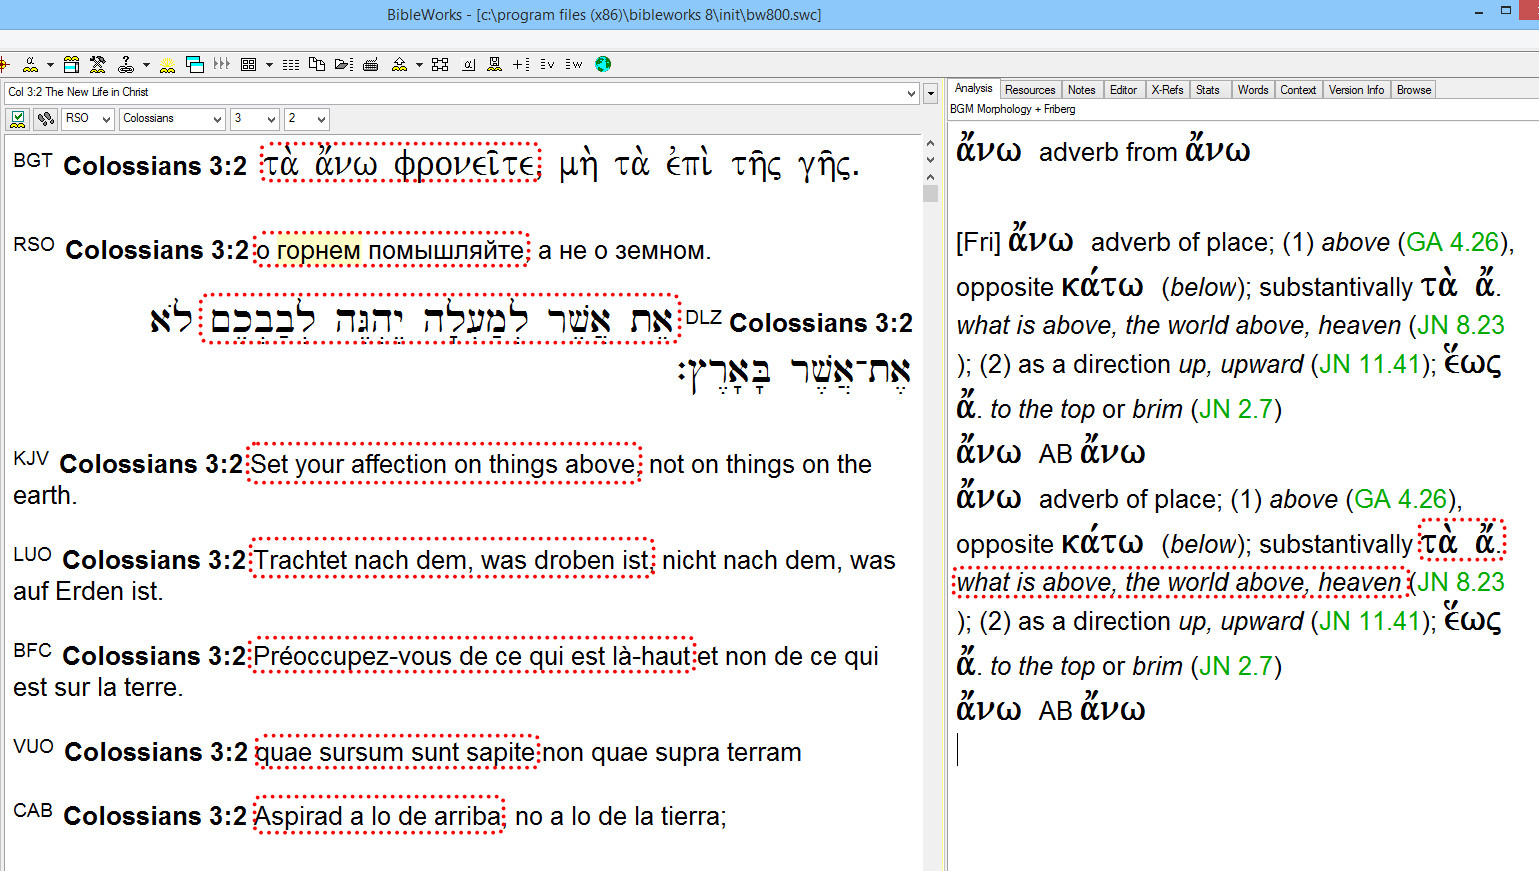Click the four-pane grid layout icon

249,64
